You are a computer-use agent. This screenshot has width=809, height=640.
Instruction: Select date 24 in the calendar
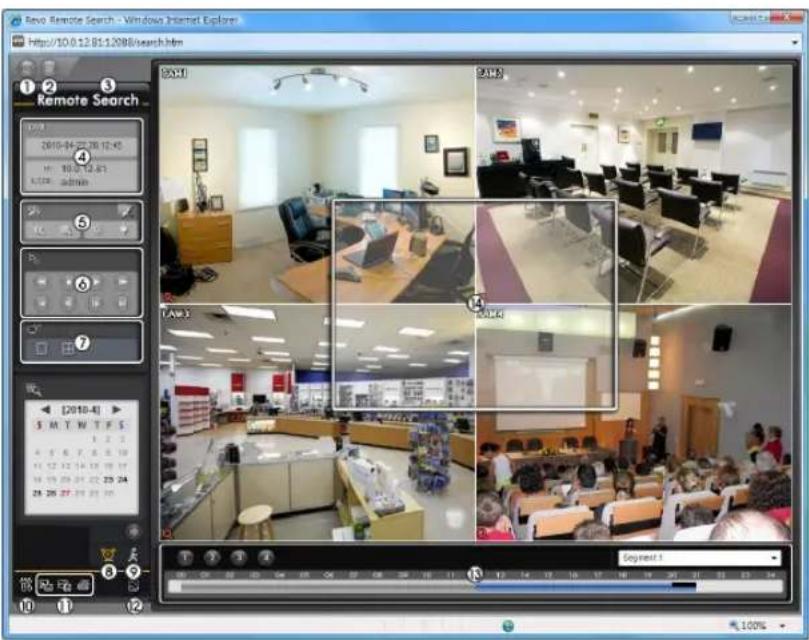pos(122,479)
